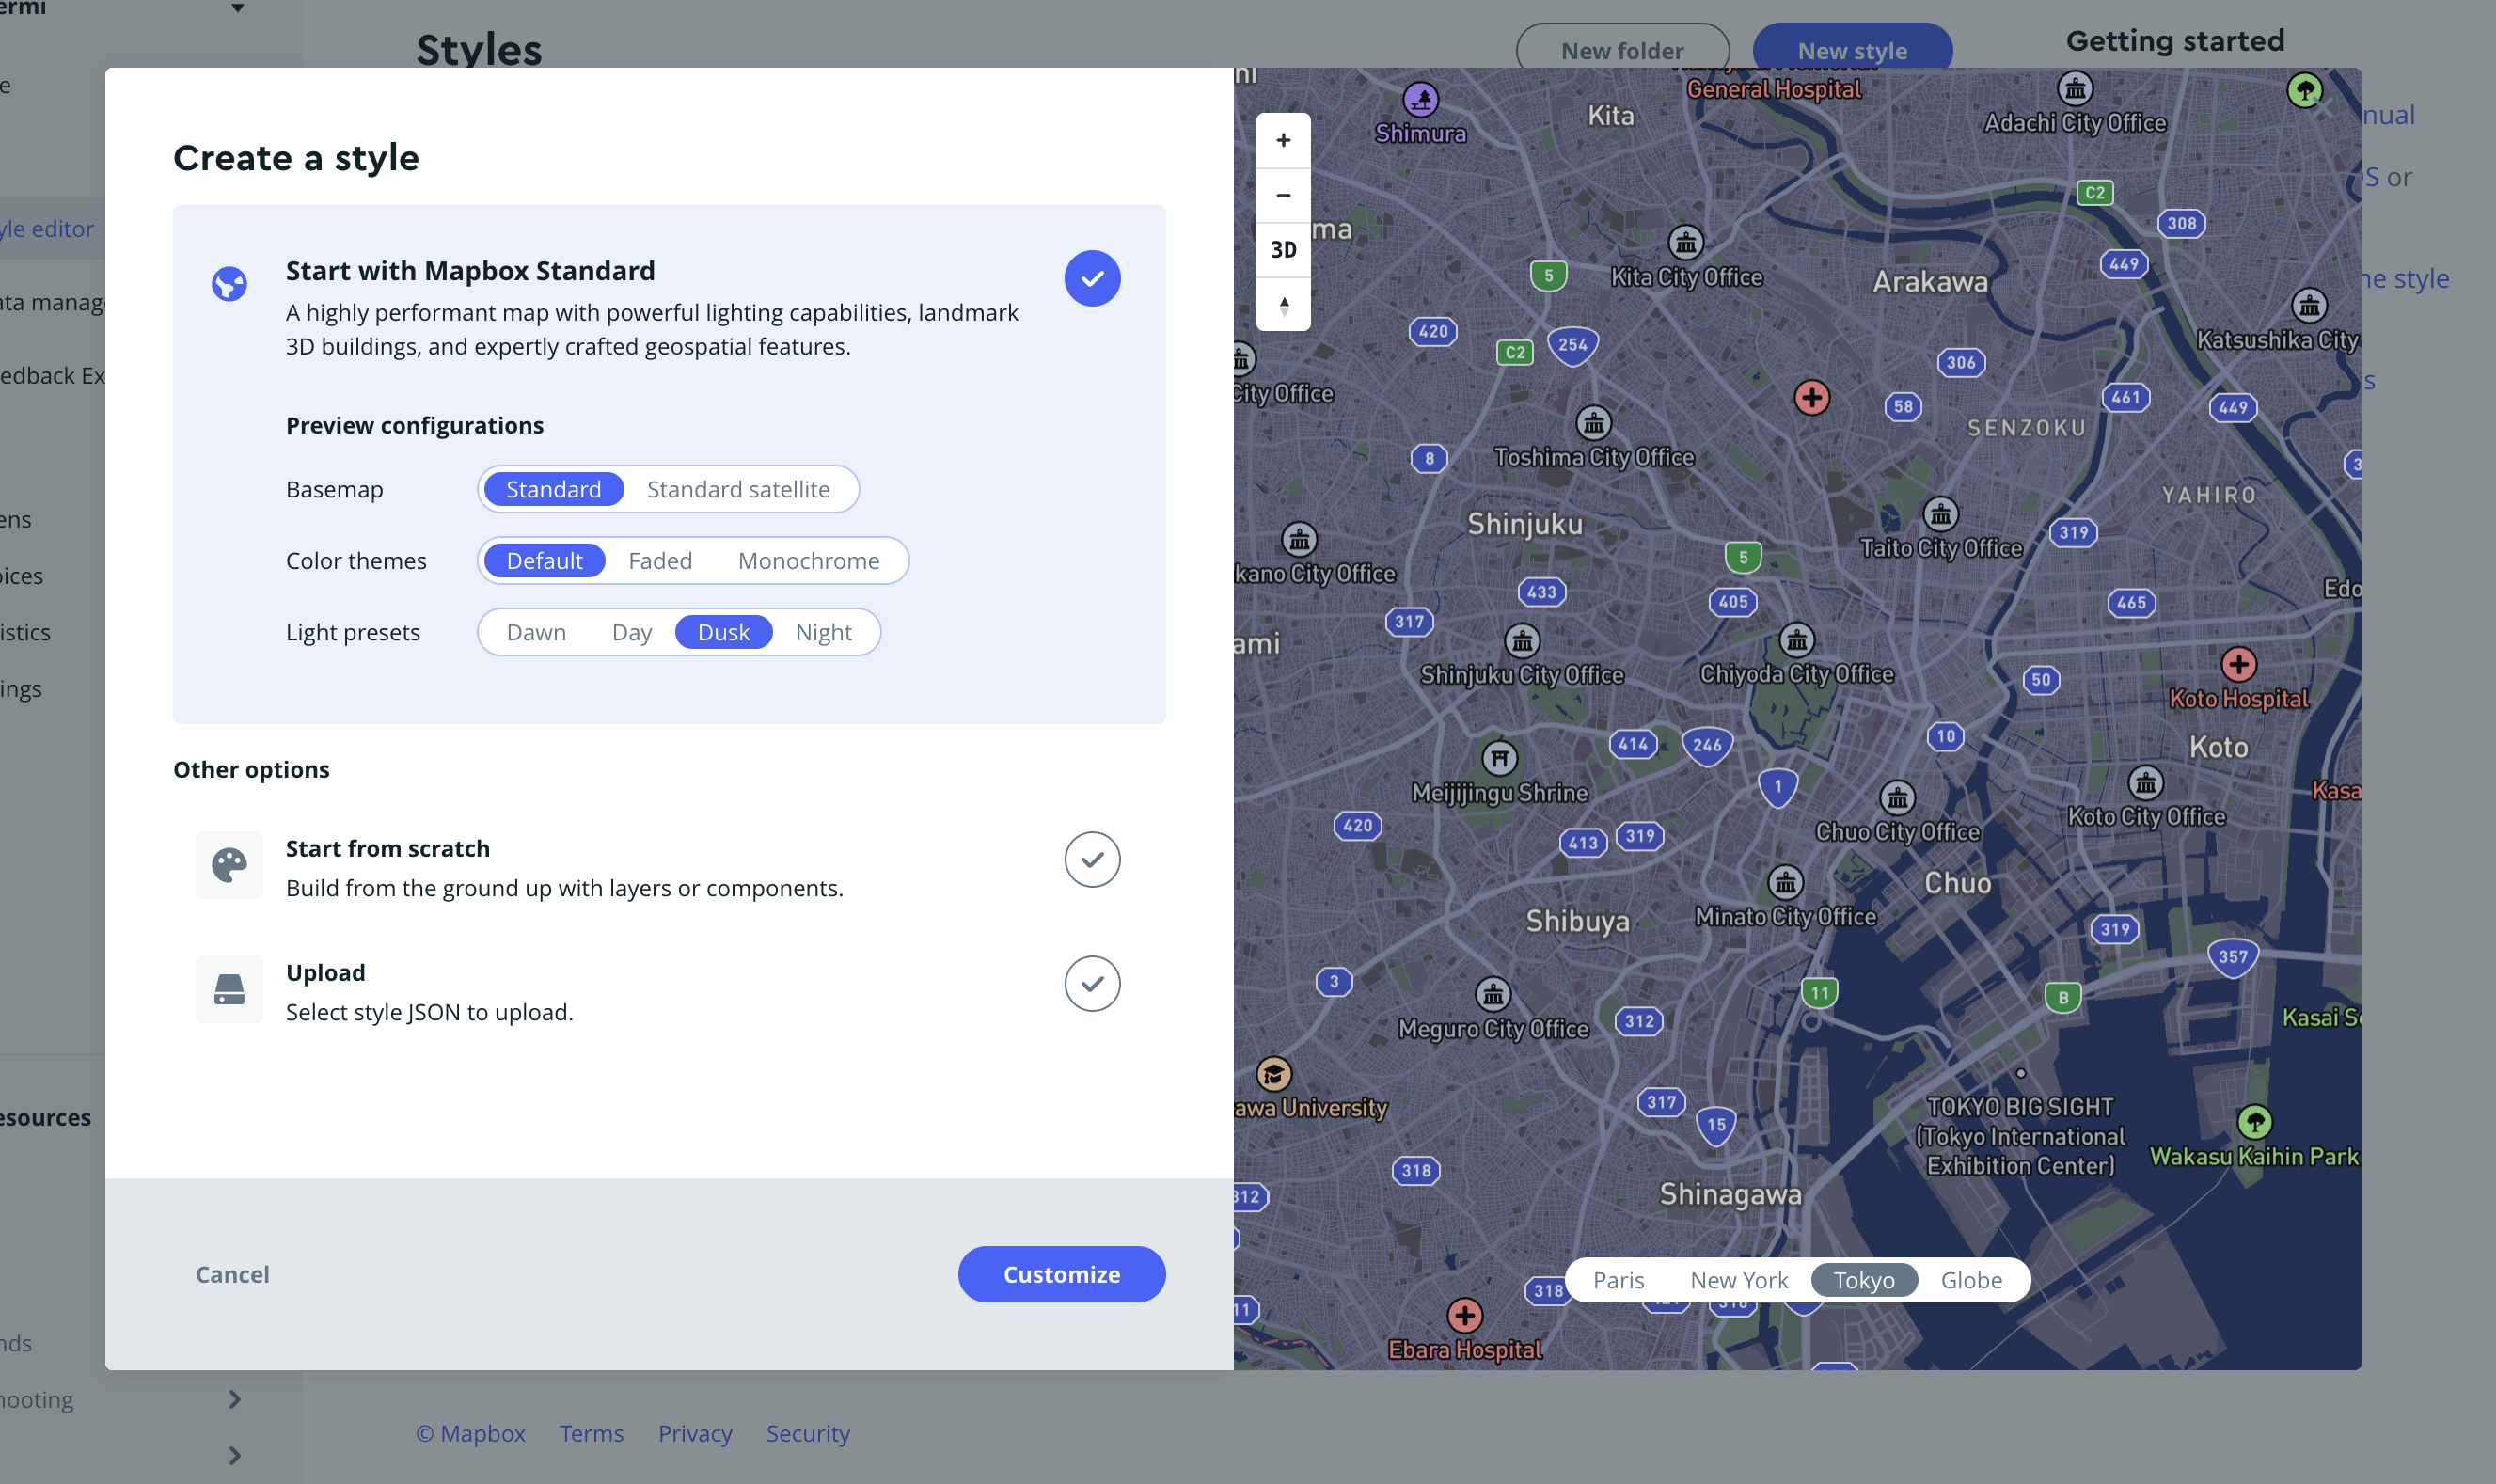Click the Start from scratch palette icon
2496x1484 pixels.
click(x=229, y=865)
